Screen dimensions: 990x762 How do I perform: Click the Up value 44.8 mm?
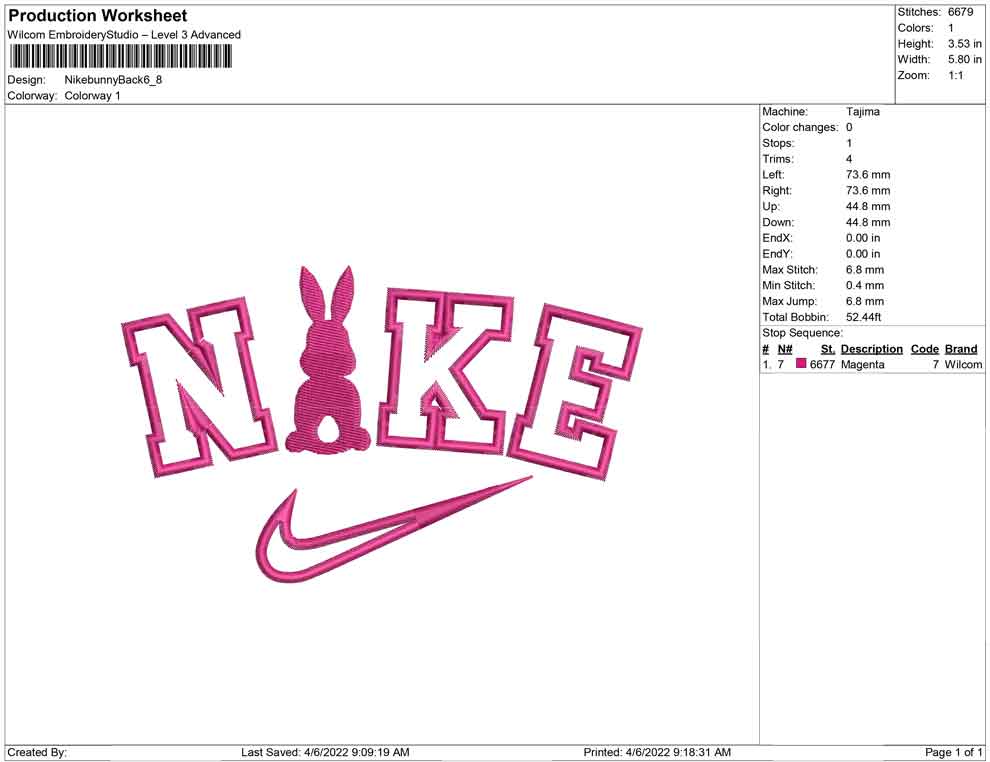click(x=868, y=206)
